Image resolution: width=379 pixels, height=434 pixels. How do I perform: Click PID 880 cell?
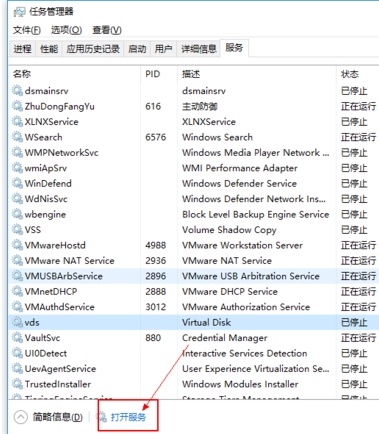[x=153, y=338]
